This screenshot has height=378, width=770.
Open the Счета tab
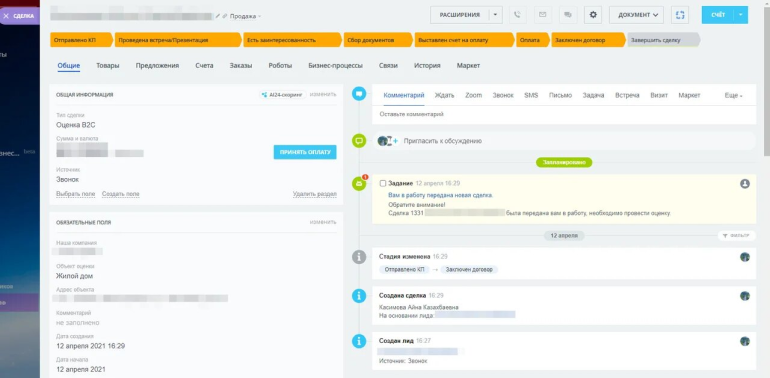coord(204,65)
